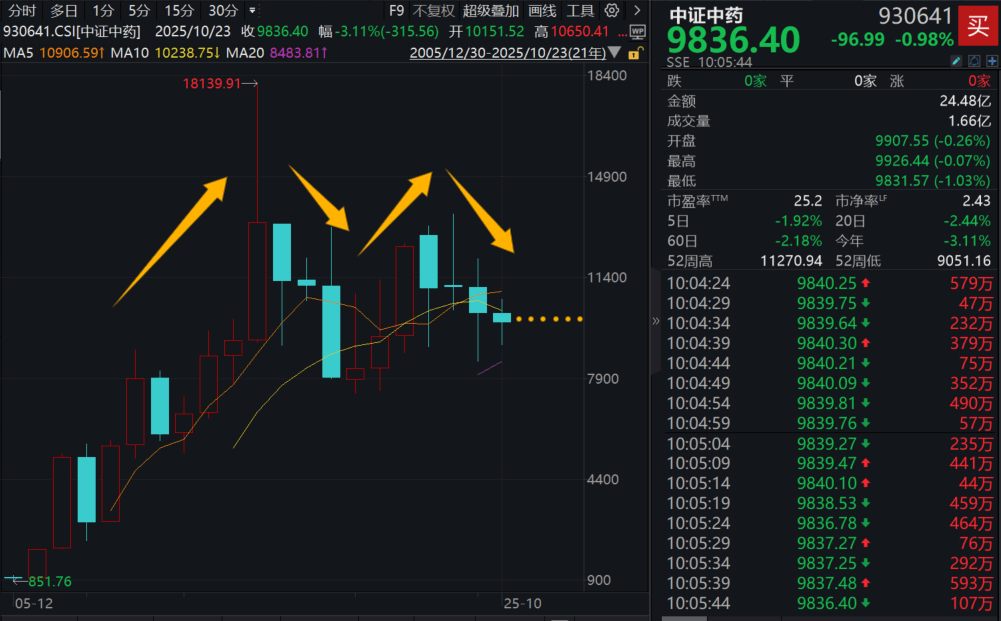Click 最低 9831.57 value
This screenshot has height=621, width=1001.
[x=933, y=181]
